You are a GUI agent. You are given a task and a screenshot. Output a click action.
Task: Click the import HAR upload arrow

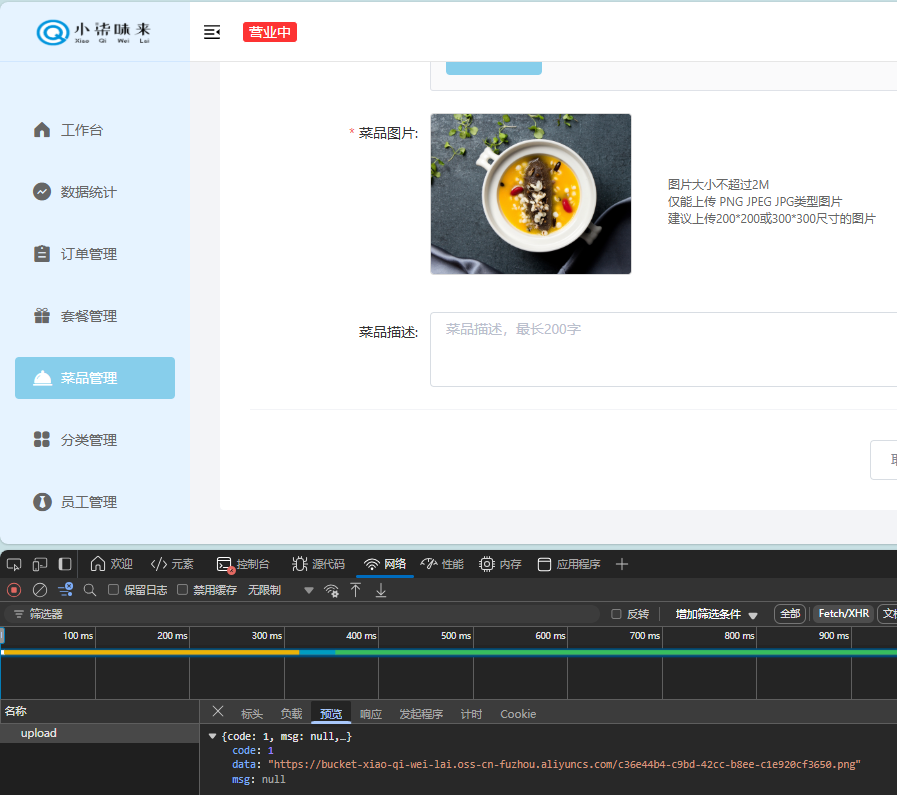pos(355,590)
